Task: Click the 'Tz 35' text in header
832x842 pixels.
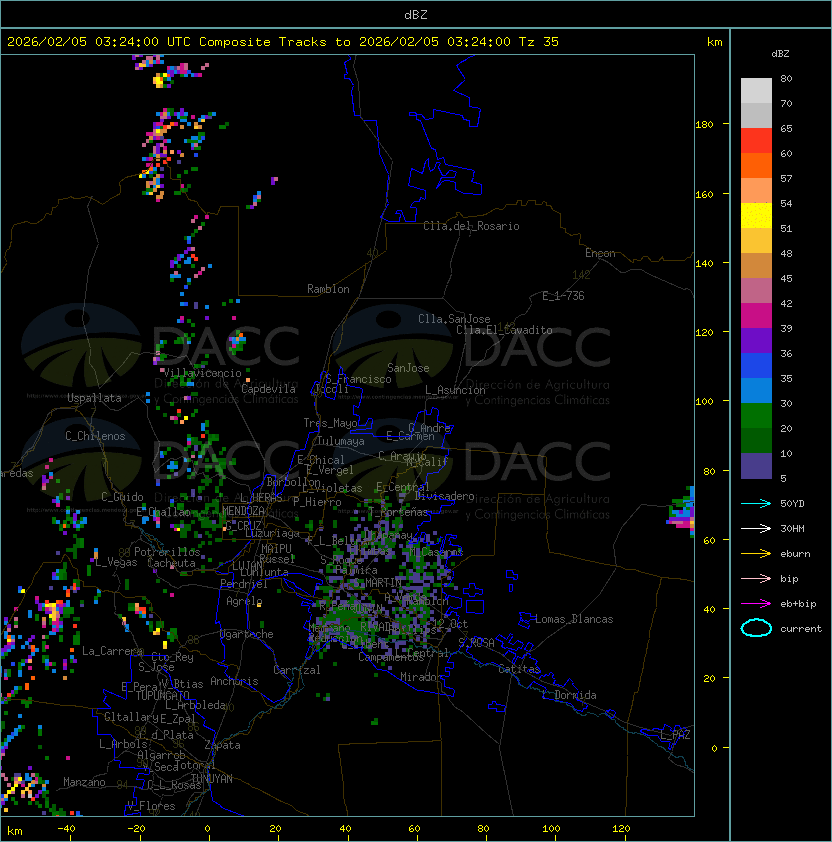Action: pyautogui.click(x=539, y=42)
